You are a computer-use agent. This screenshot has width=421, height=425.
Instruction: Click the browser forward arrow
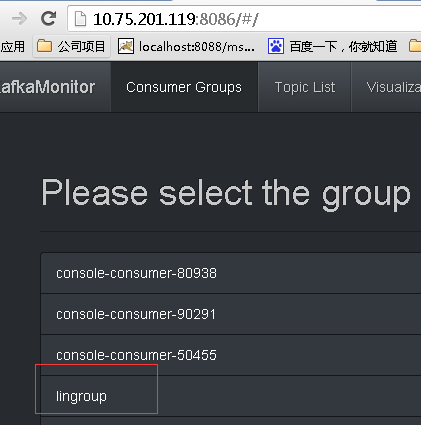coord(19,19)
